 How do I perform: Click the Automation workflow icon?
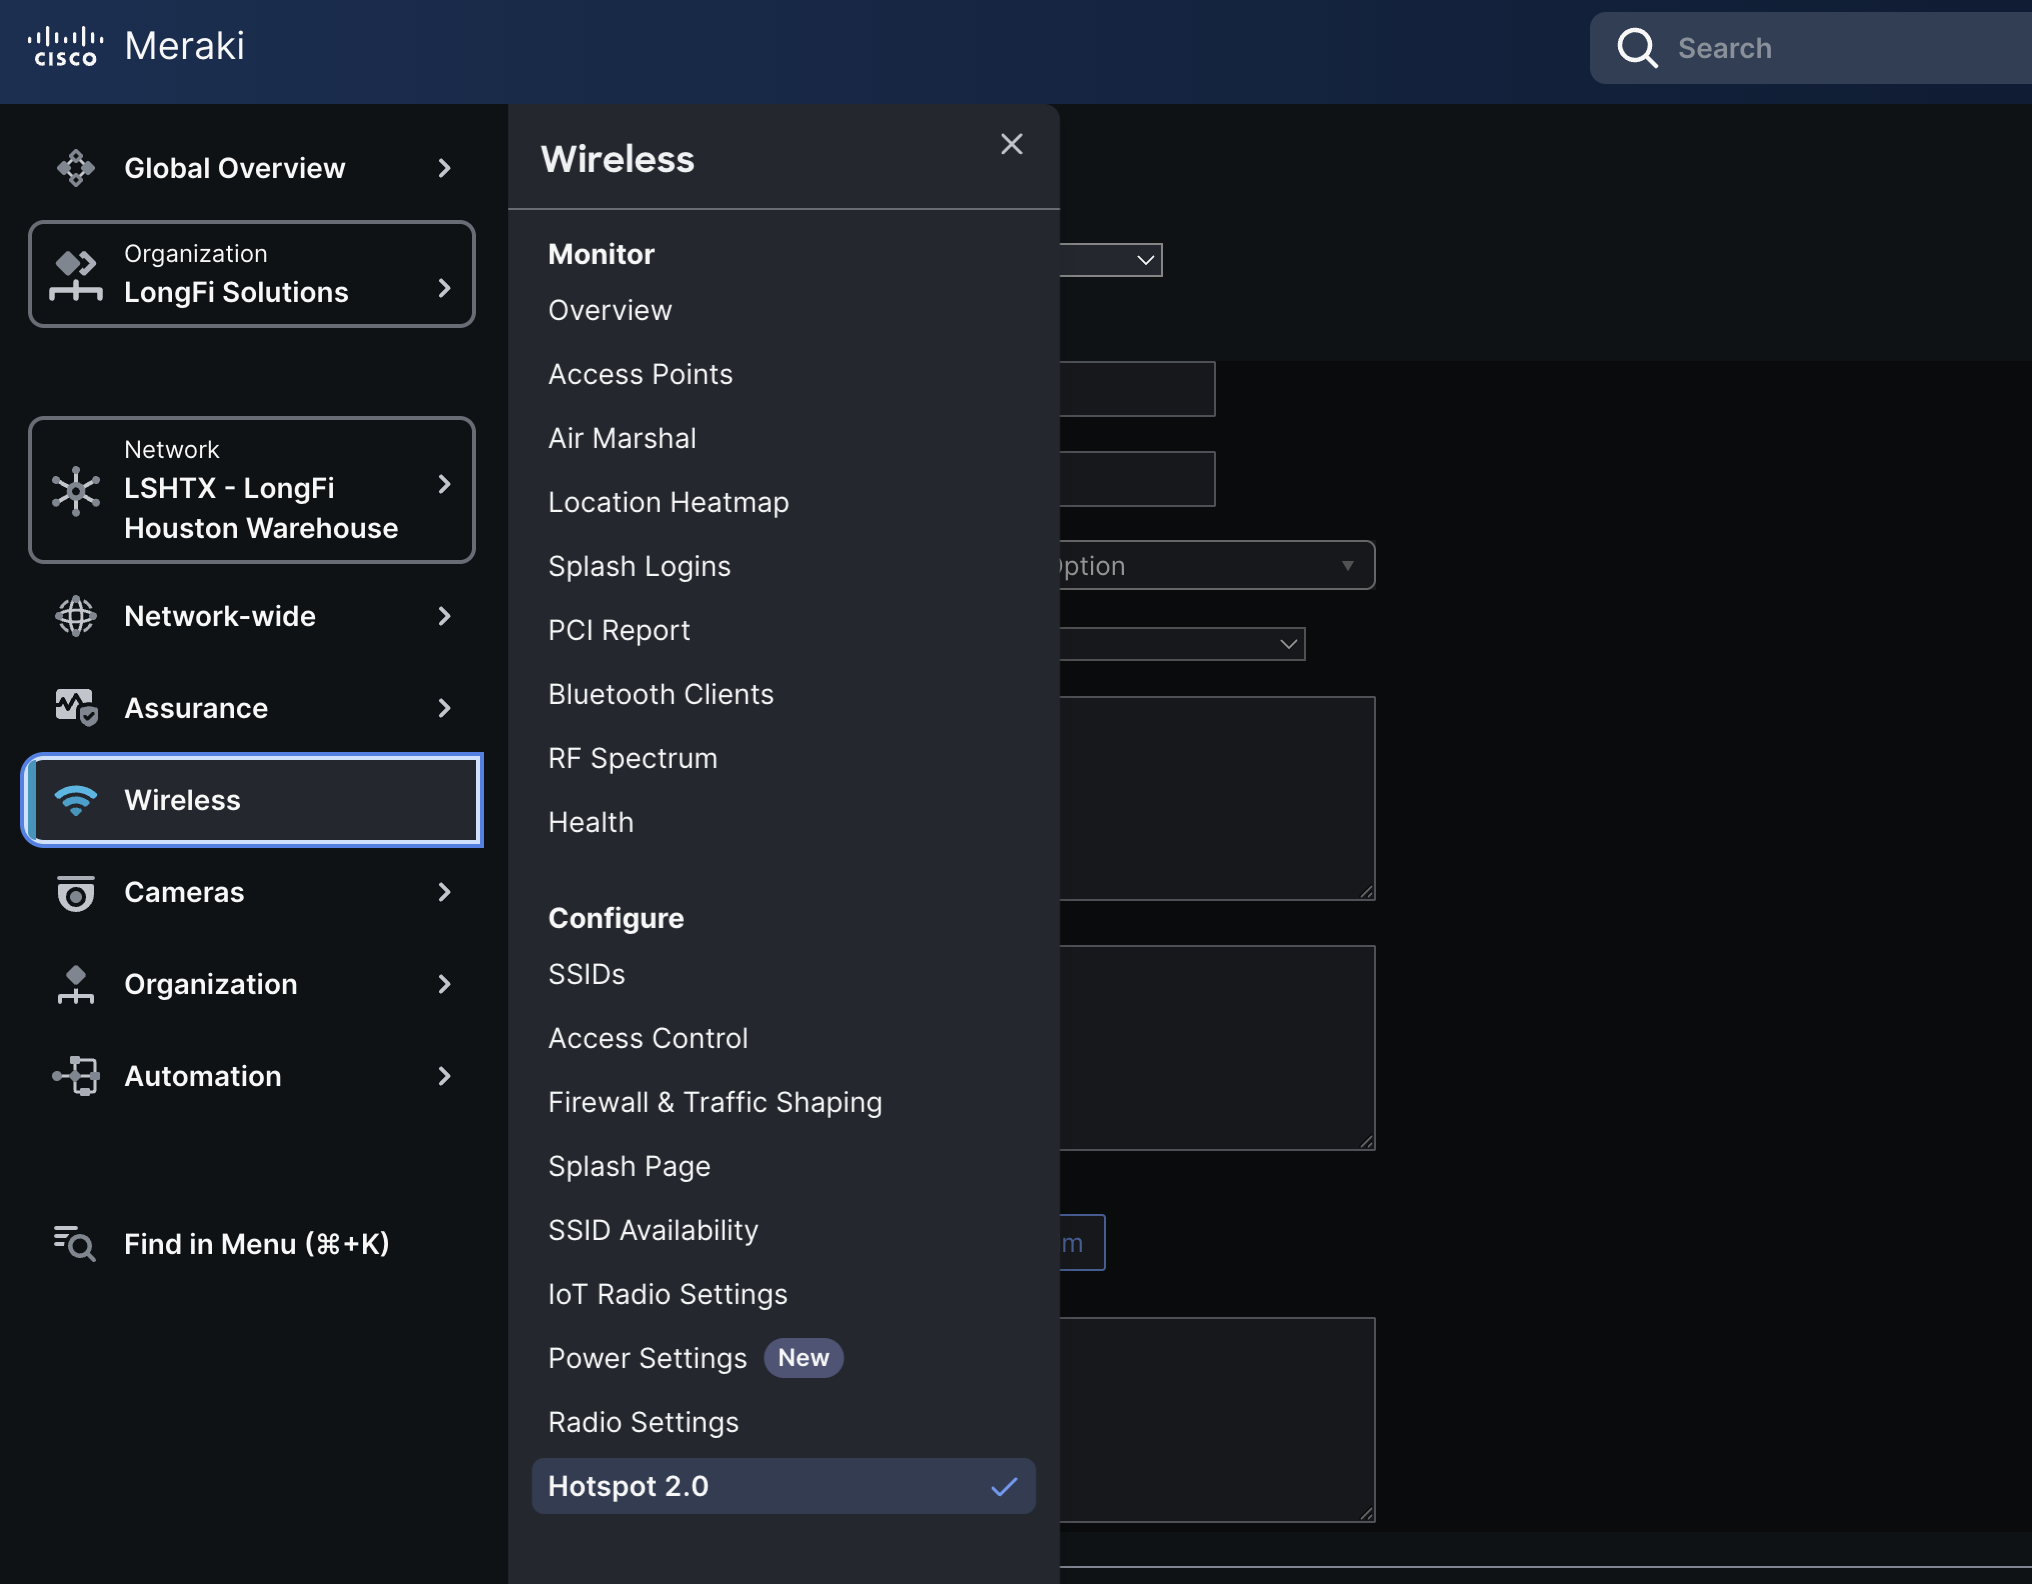[x=76, y=1076]
